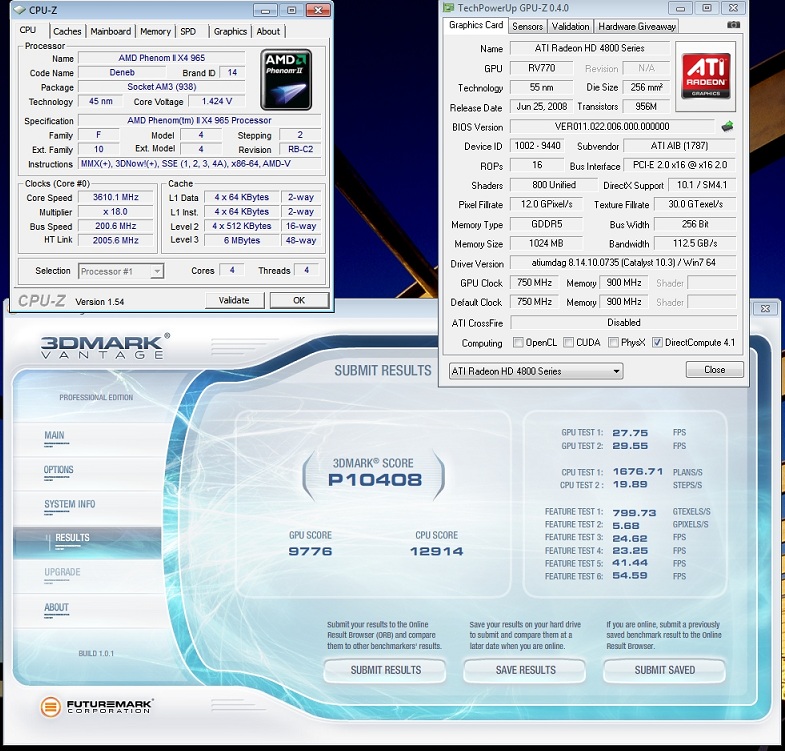Click the CPU TEST 1 value 1676.71

coord(638,472)
